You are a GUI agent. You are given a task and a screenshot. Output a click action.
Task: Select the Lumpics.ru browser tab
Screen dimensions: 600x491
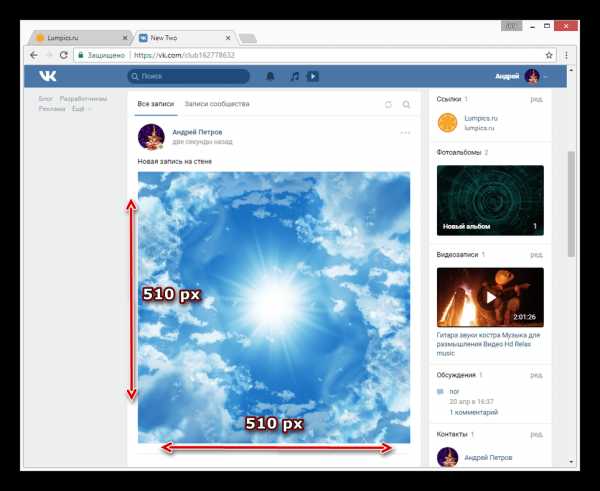(x=82, y=38)
